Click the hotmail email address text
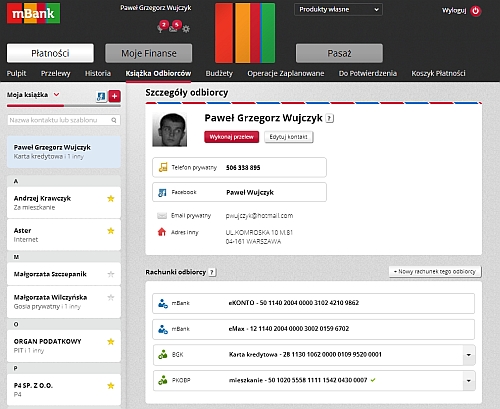The image size is (500, 409). click(259, 216)
